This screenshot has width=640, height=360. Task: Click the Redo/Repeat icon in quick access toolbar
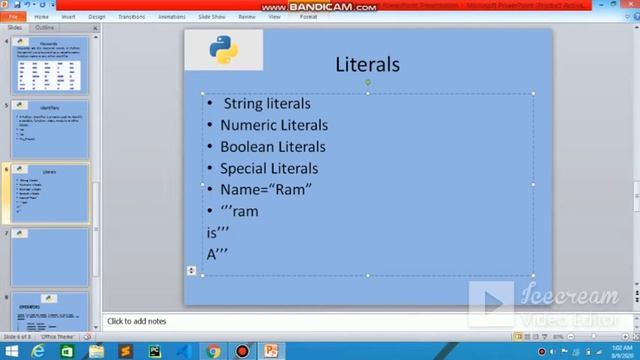click(42, 4)
